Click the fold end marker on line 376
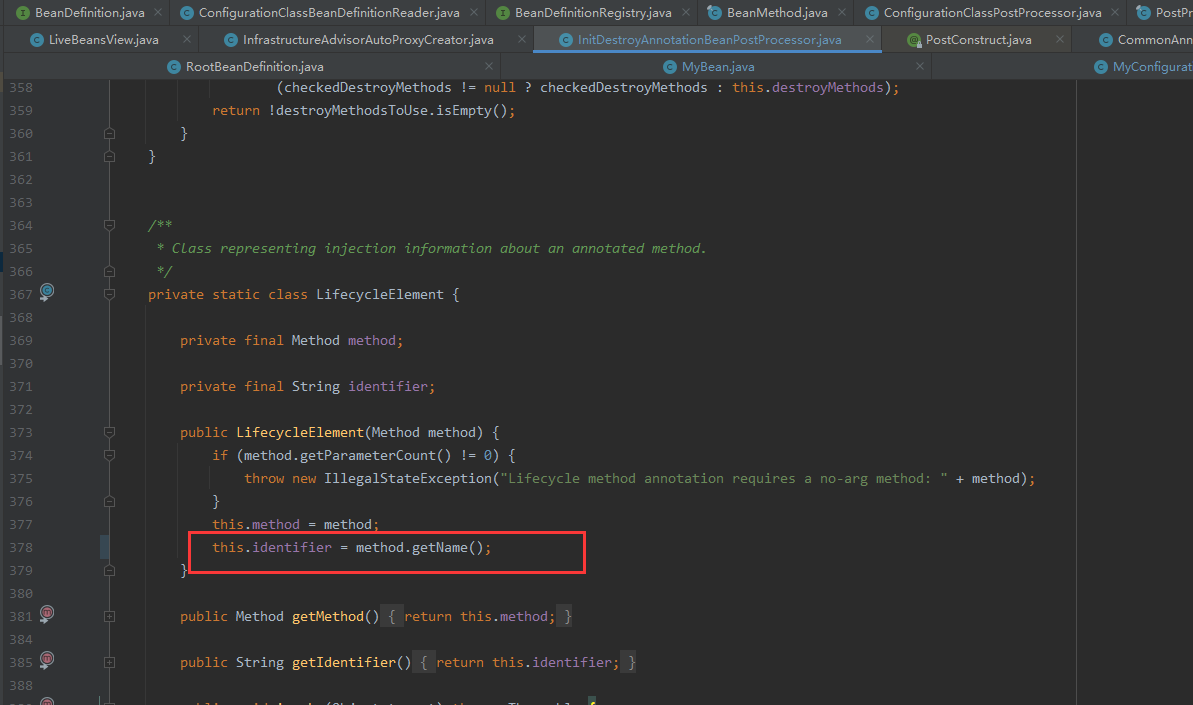This screenshot has width=1193, height=705. tap(110, 501)
